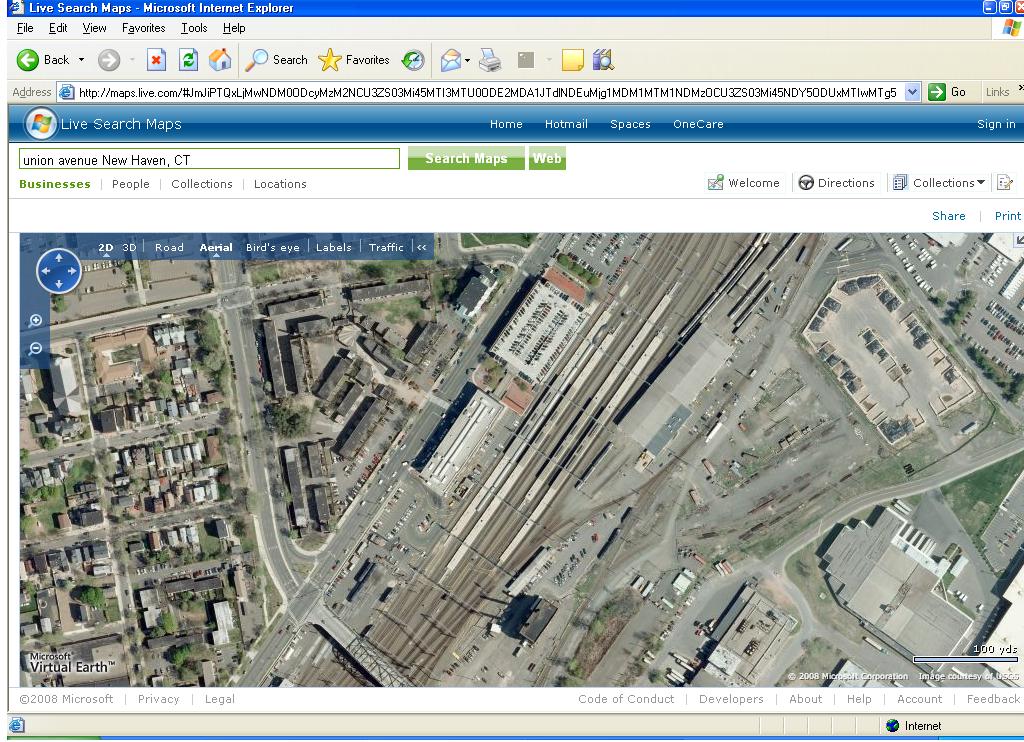
Task: Collapse the map view toolbar with chevrons
Action: tap(422, 247)
